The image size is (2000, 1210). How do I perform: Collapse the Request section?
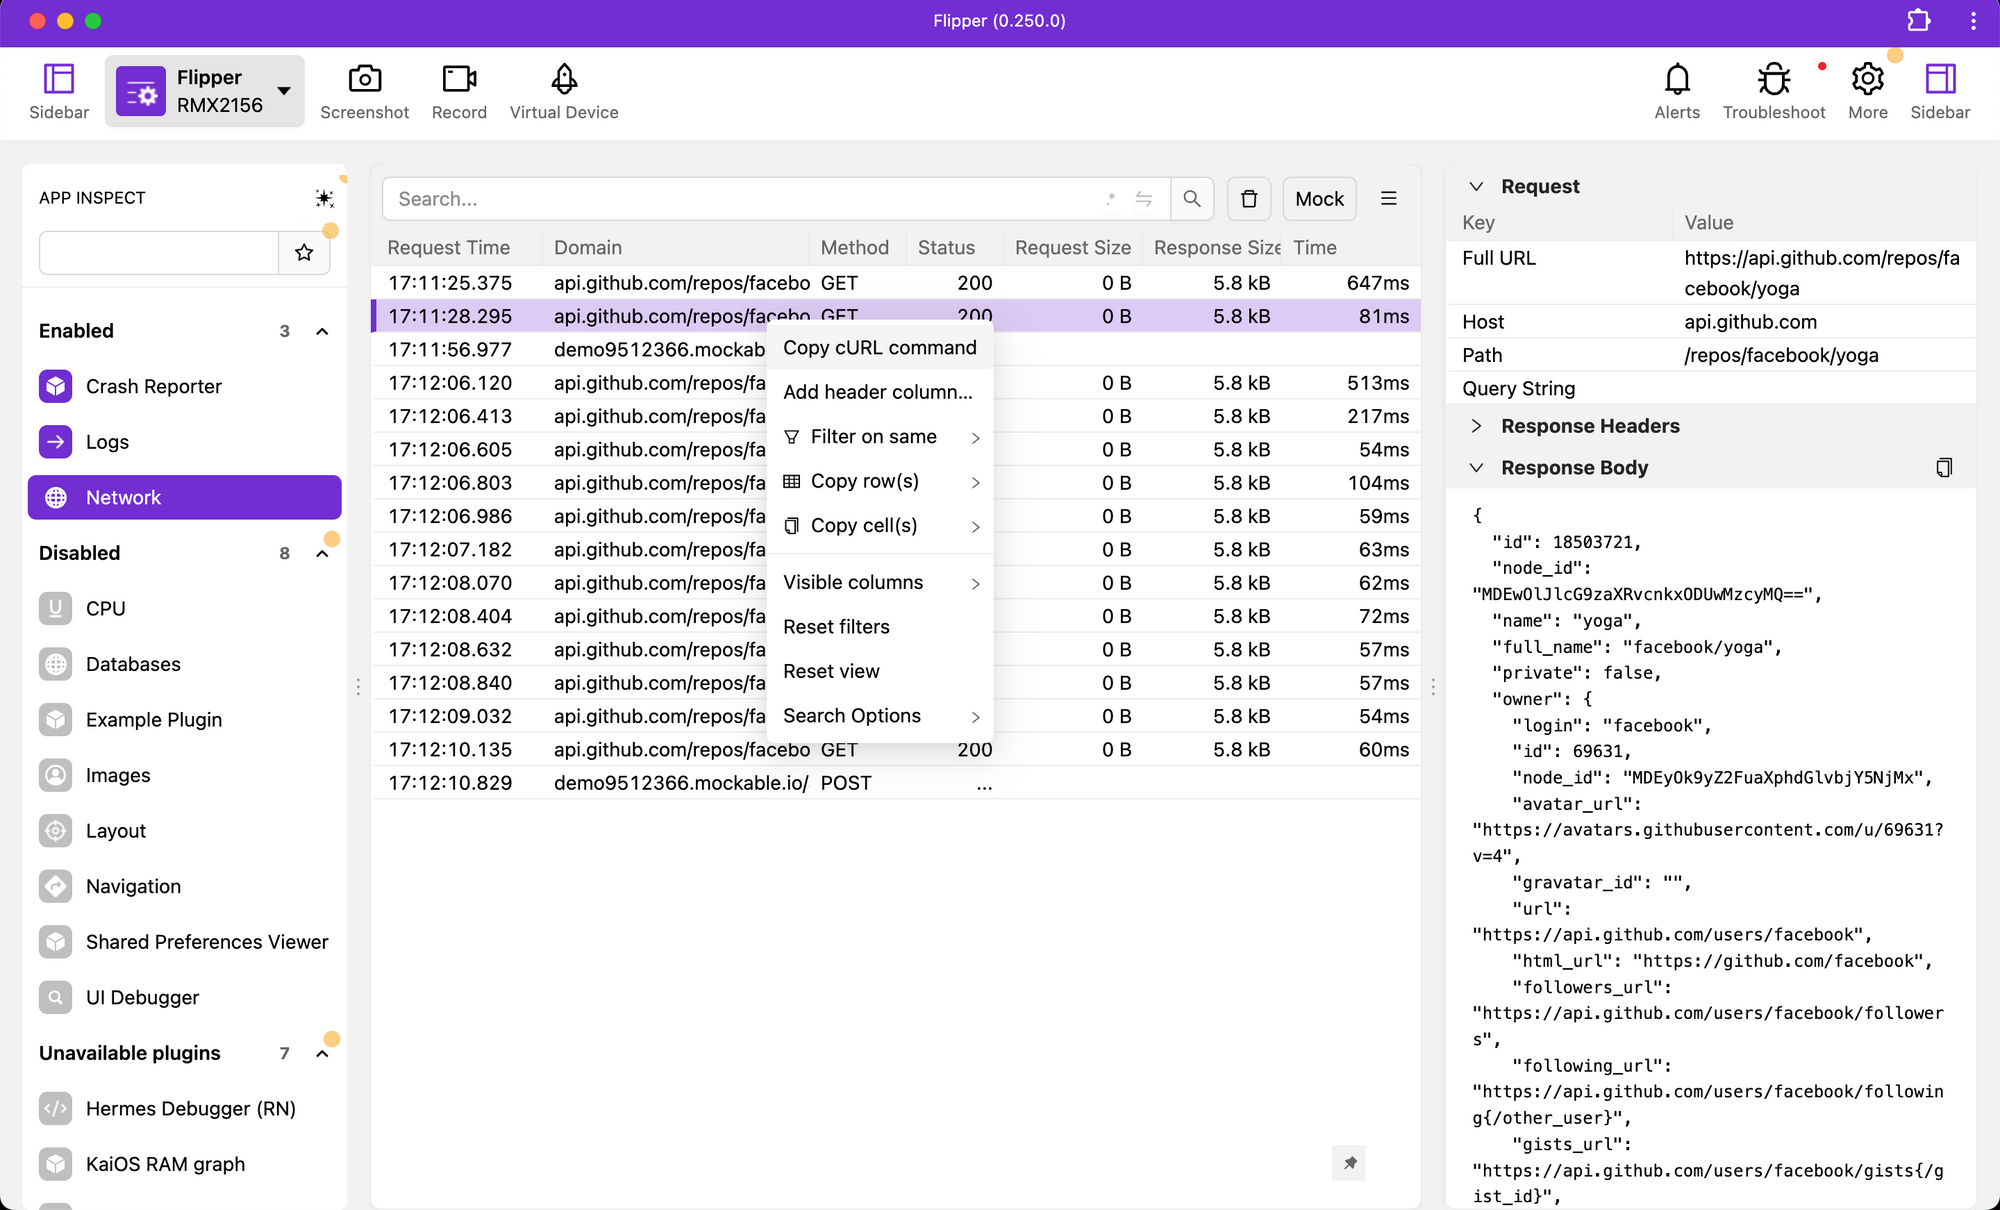1476,186
